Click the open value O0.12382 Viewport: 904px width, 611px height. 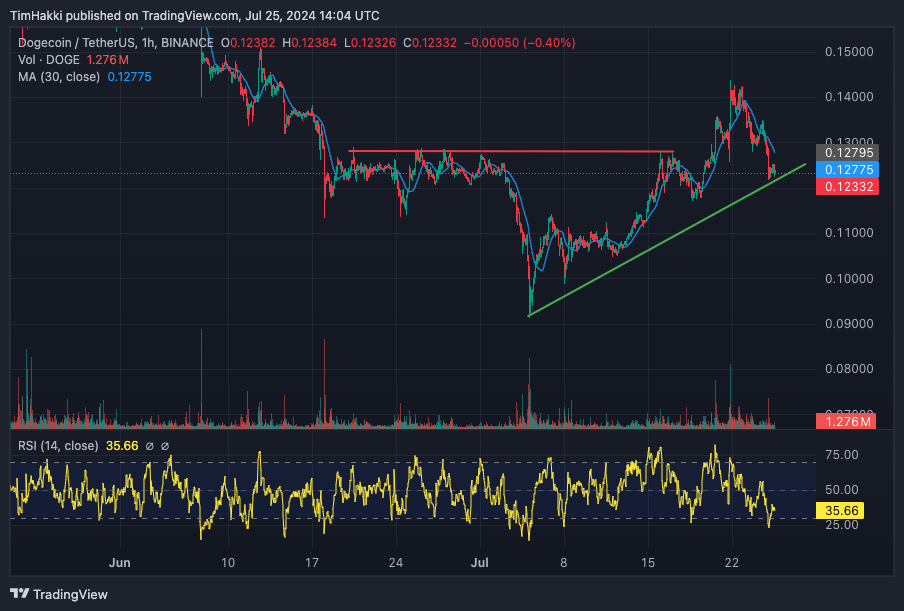tap(248, 43)
